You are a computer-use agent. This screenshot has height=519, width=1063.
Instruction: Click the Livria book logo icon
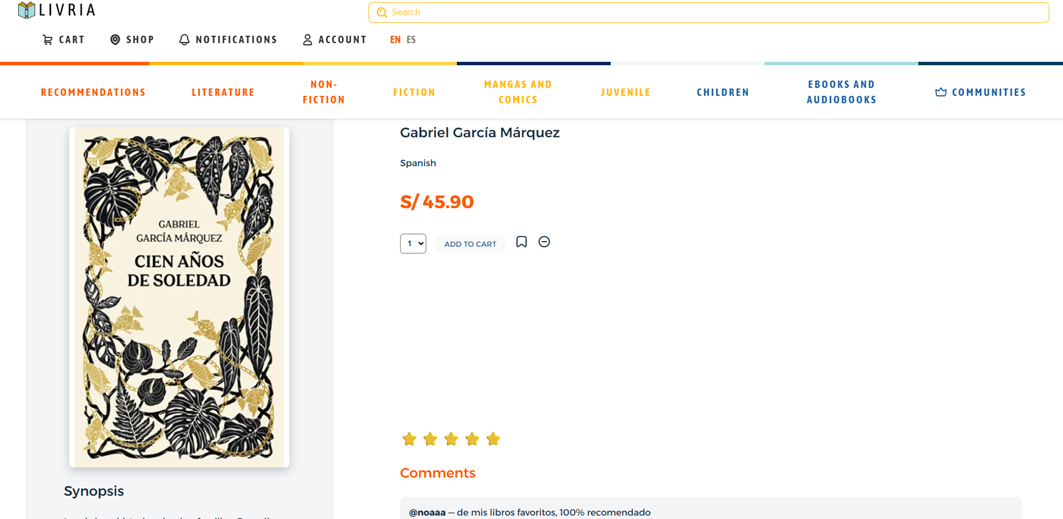pyautogui.click(x=26, y=10)
